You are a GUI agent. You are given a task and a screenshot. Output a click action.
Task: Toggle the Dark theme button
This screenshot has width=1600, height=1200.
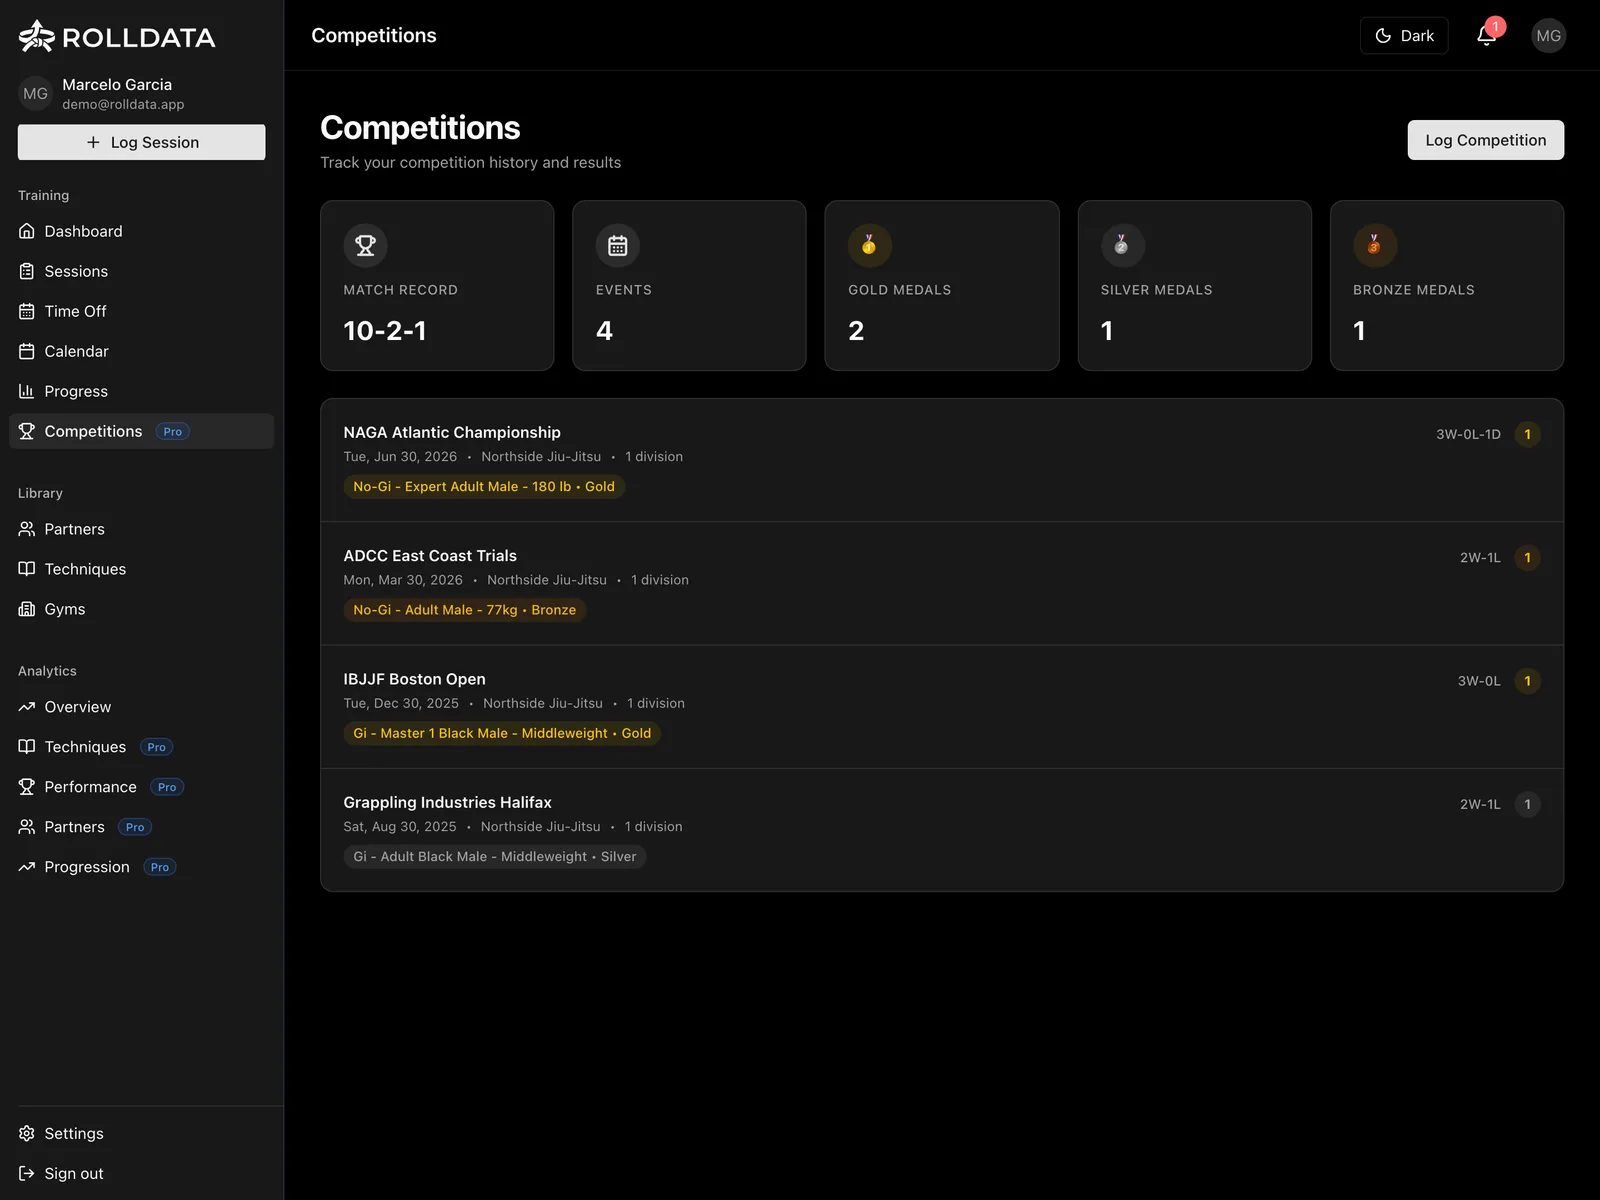click(1404, 36)
